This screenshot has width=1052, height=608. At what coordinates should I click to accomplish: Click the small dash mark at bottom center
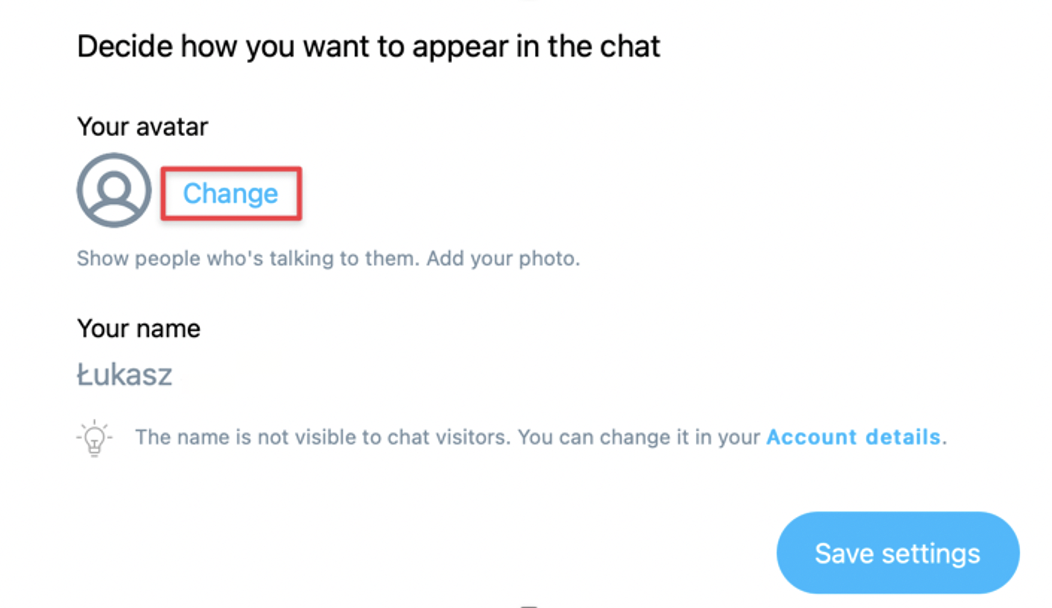coord(529,606)
